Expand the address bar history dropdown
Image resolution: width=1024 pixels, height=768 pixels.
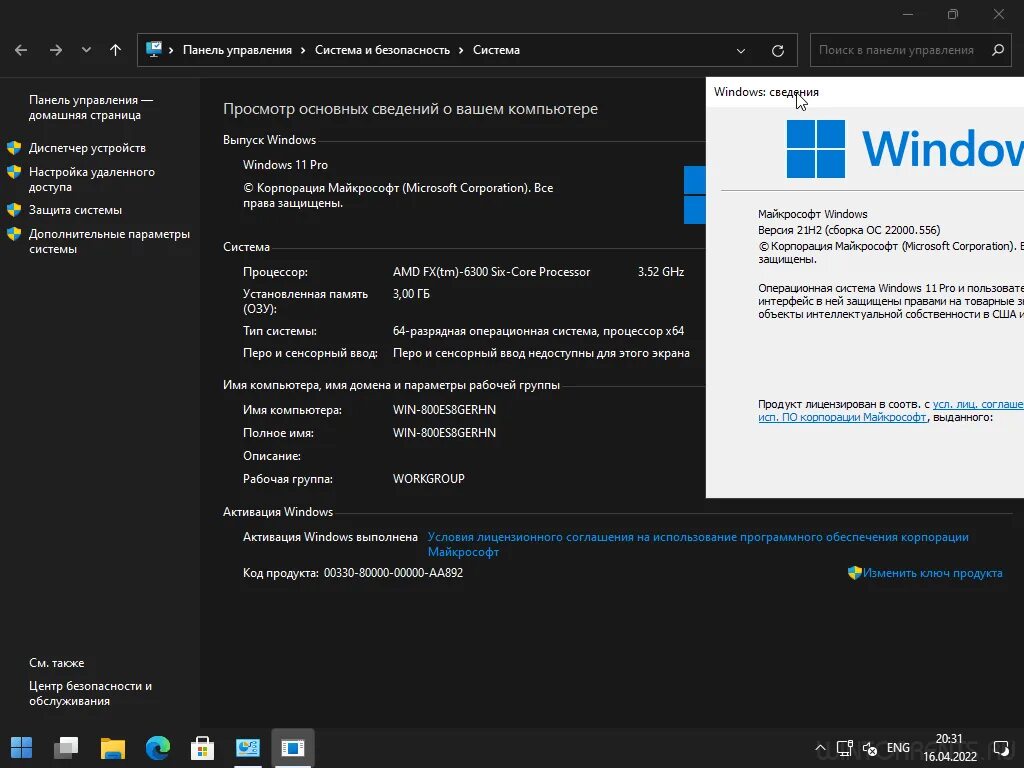pos(741,50)
